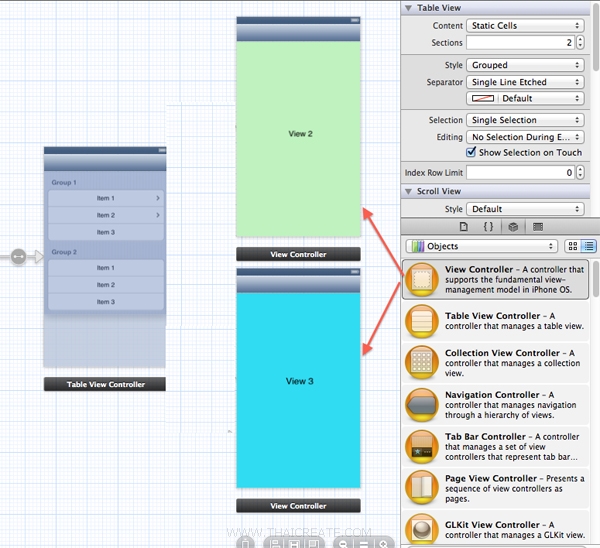Viewport: 600px width, 548px height.
Task: Open Editing dropdown showing No Selection During
Action: 525,137
